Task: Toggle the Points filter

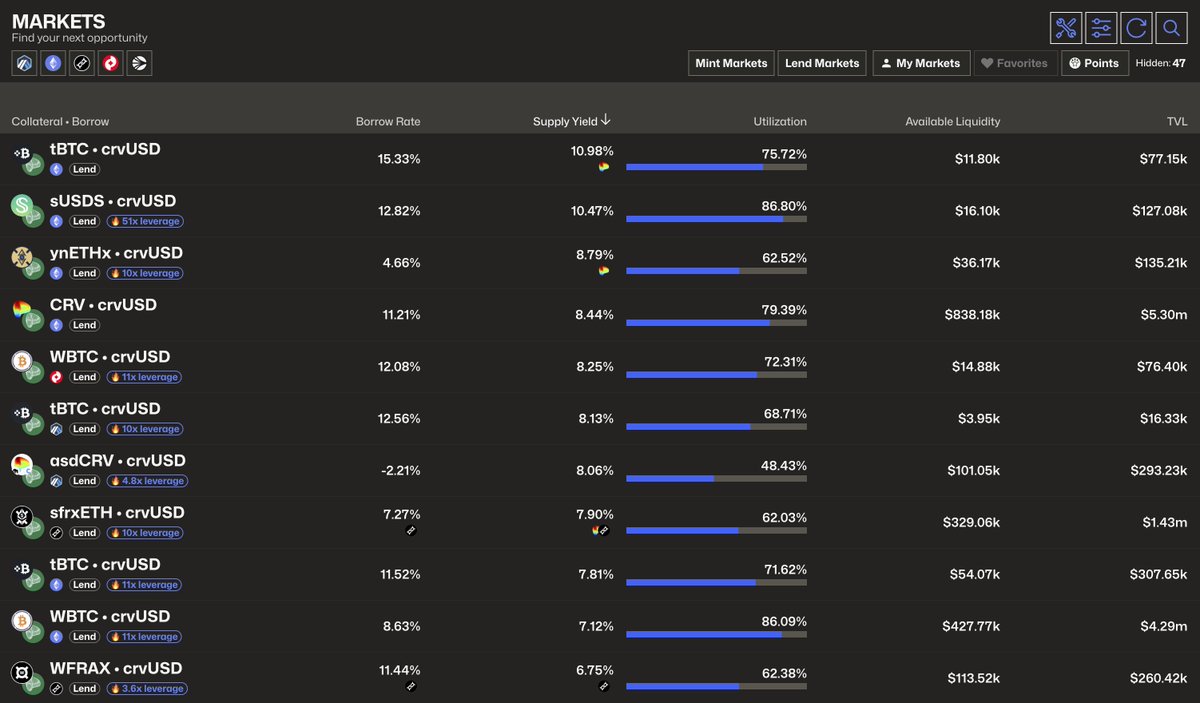Action: click(x=1093, y=63)
